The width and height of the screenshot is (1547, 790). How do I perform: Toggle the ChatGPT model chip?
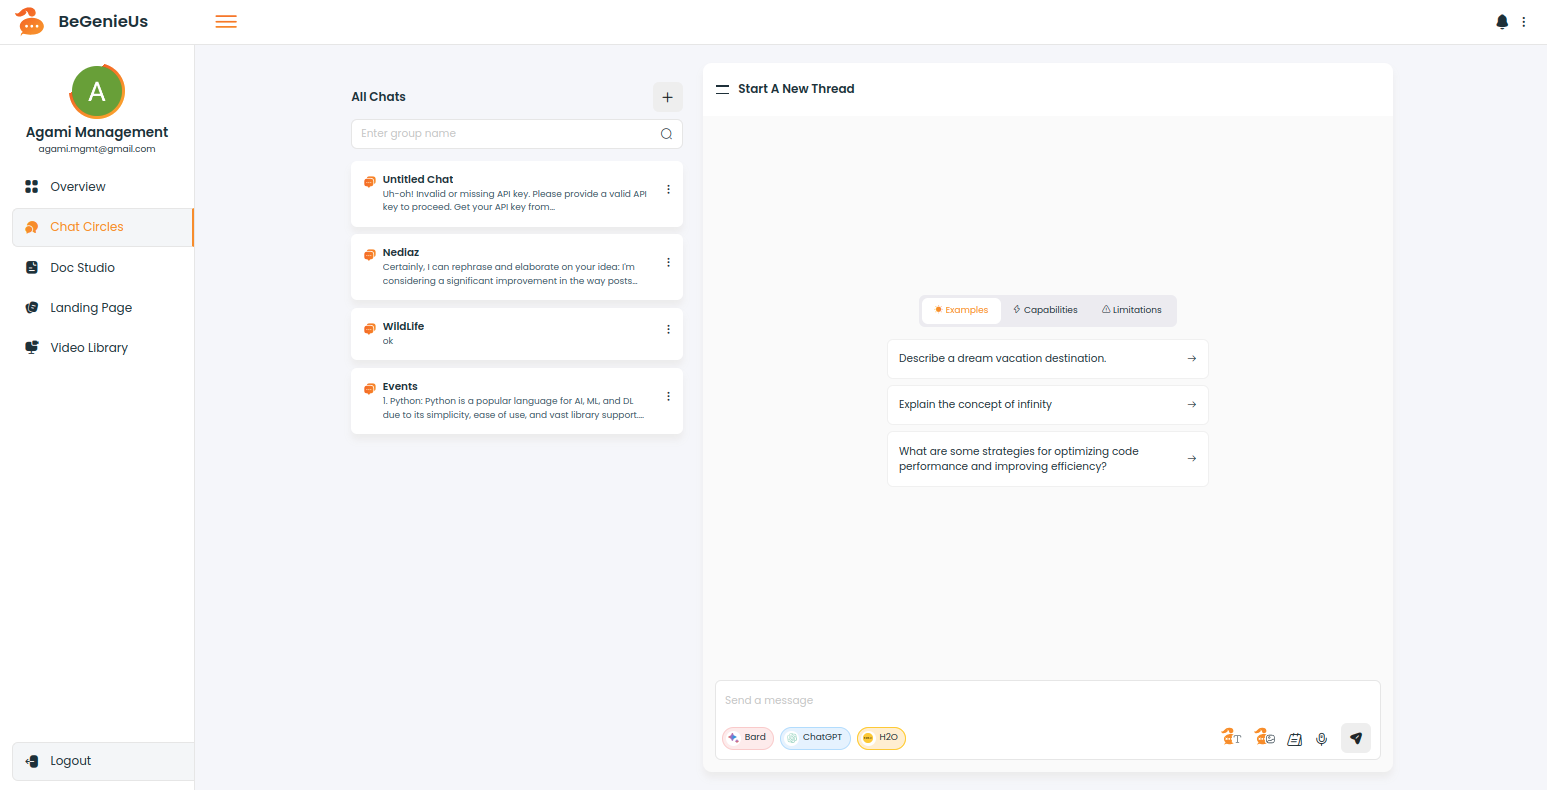tap(815, 738)
